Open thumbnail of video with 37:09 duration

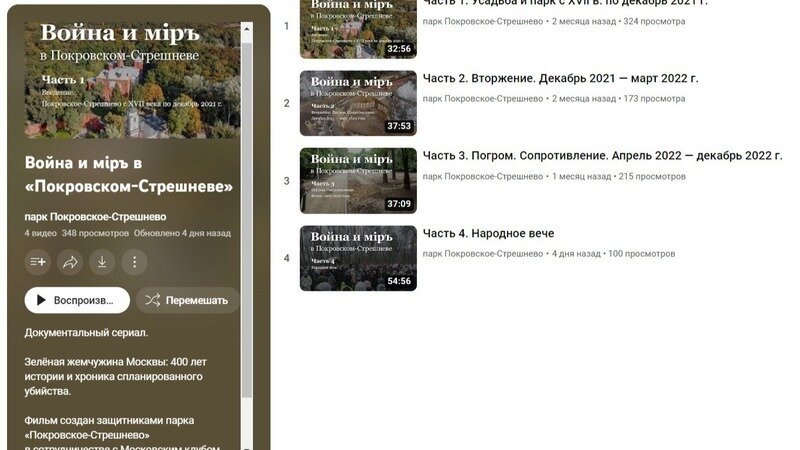click(x=358, y=181)
